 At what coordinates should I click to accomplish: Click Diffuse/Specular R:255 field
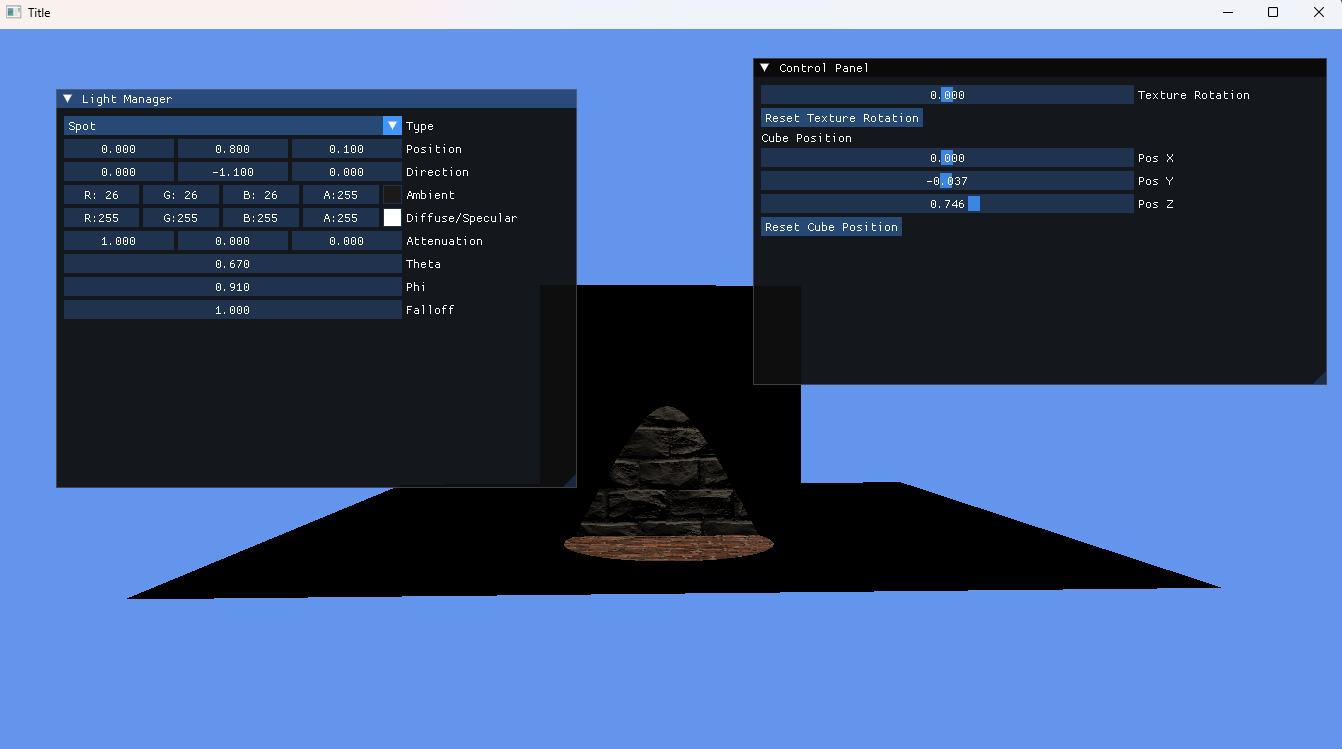click(102, 218)
